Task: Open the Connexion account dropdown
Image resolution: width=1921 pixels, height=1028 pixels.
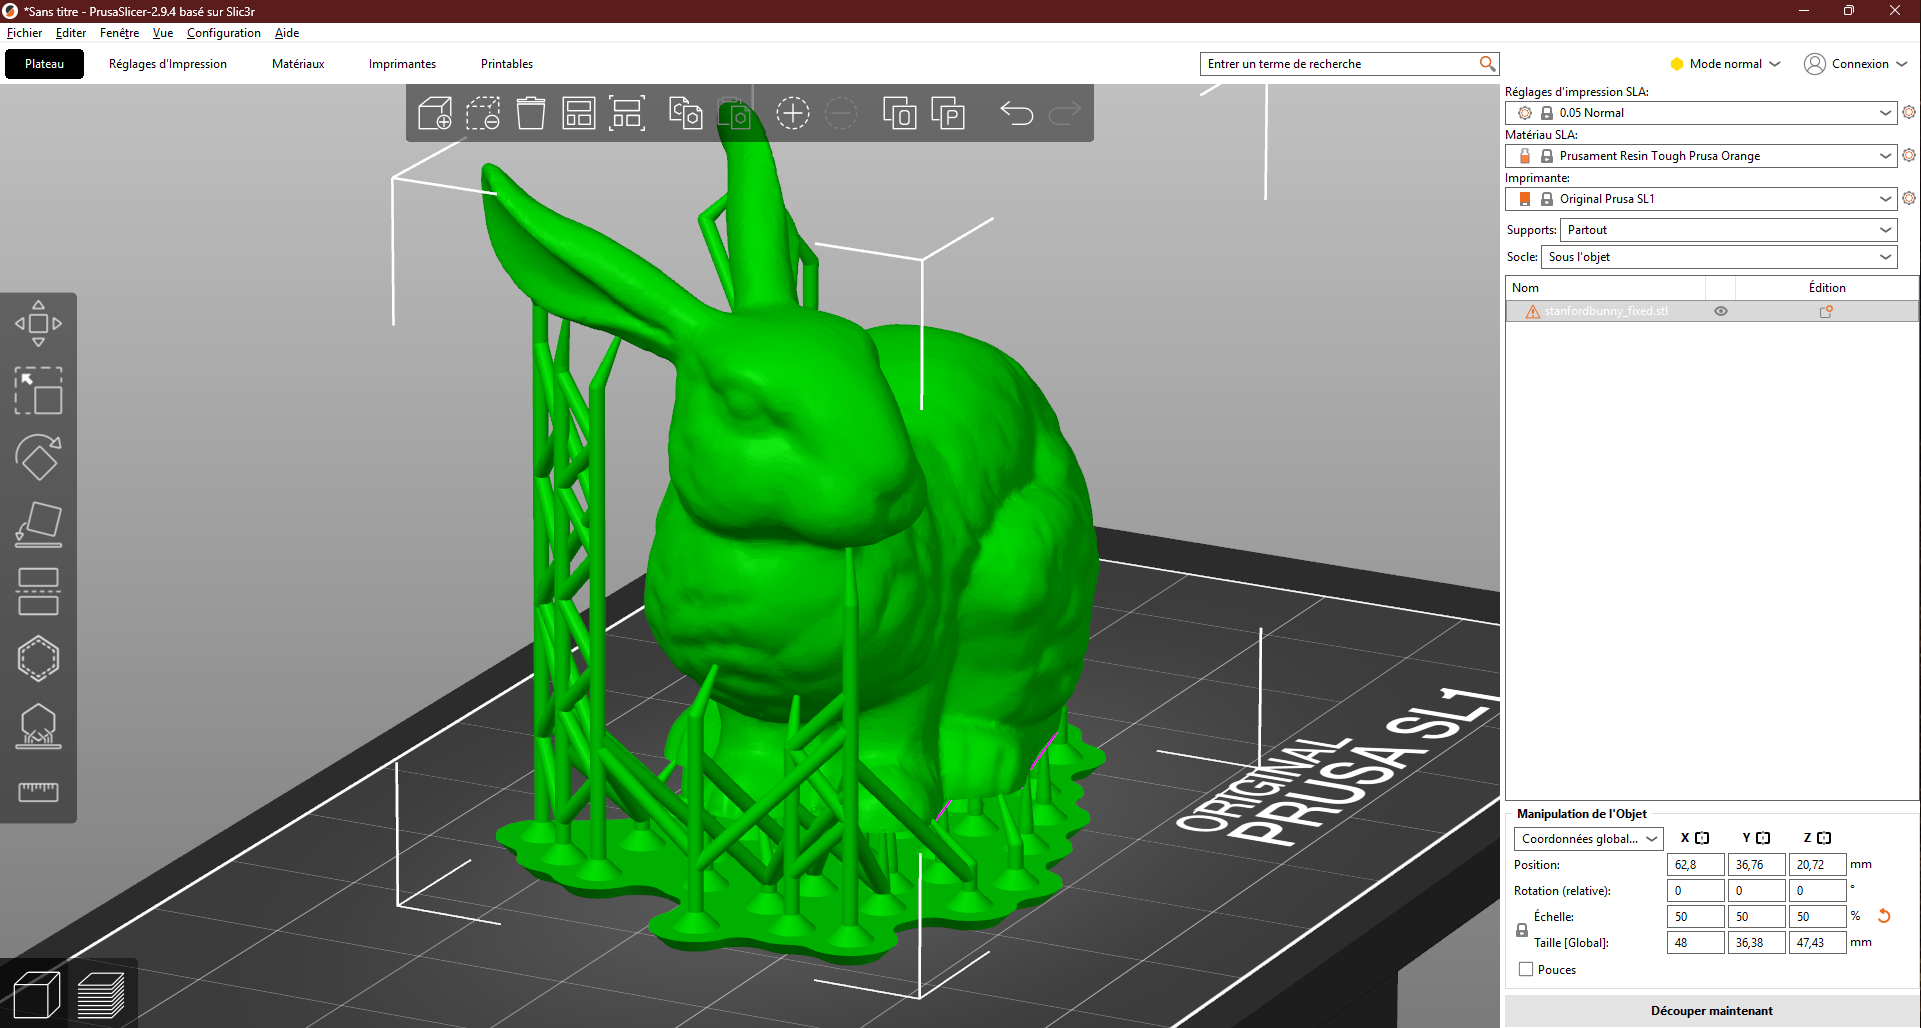Action: pos(1856,64)
